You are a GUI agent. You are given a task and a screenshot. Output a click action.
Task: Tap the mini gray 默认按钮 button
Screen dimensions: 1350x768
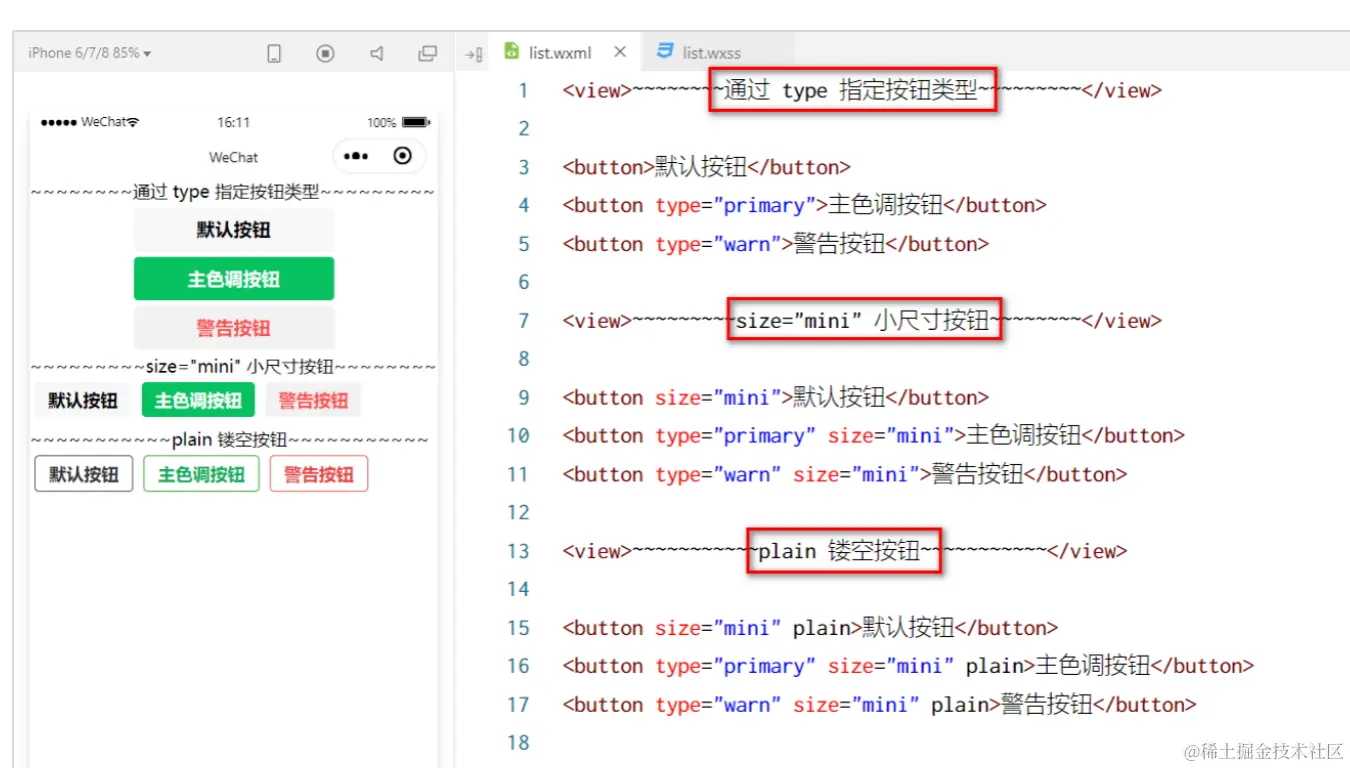click(x=83, y=401)
